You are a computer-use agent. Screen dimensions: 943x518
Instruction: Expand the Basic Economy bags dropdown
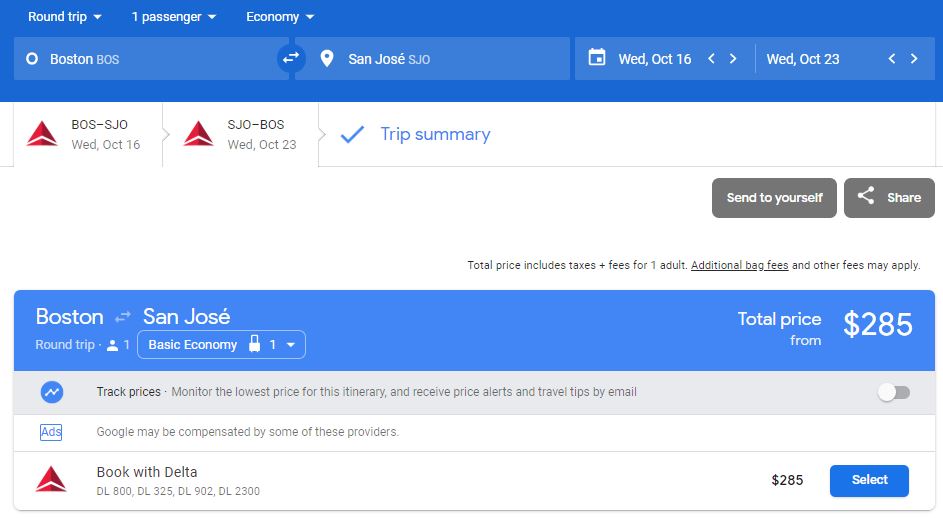click(x=221, y=345)
